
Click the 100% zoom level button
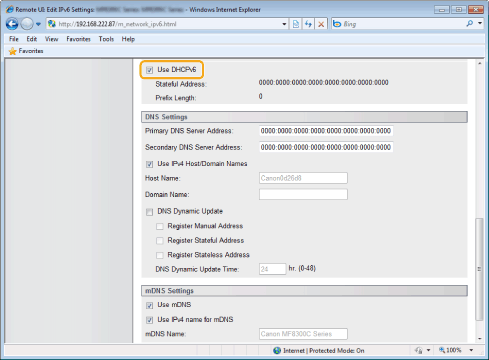coord(451,350)
